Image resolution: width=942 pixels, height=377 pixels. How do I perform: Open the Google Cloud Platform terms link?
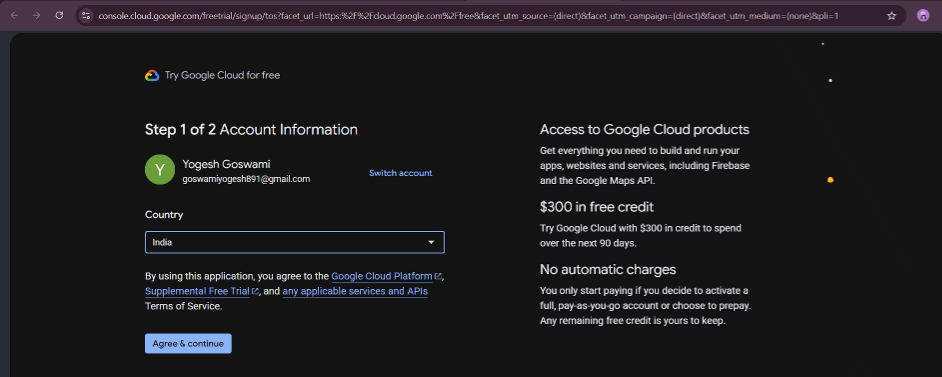tap(381, 276)
